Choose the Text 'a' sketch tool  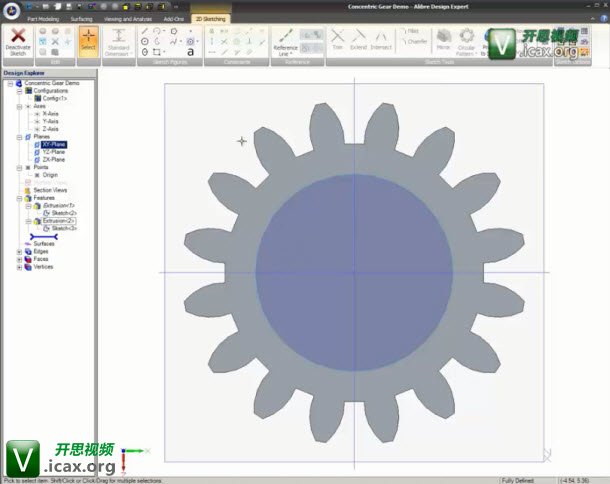pos(190,52)
